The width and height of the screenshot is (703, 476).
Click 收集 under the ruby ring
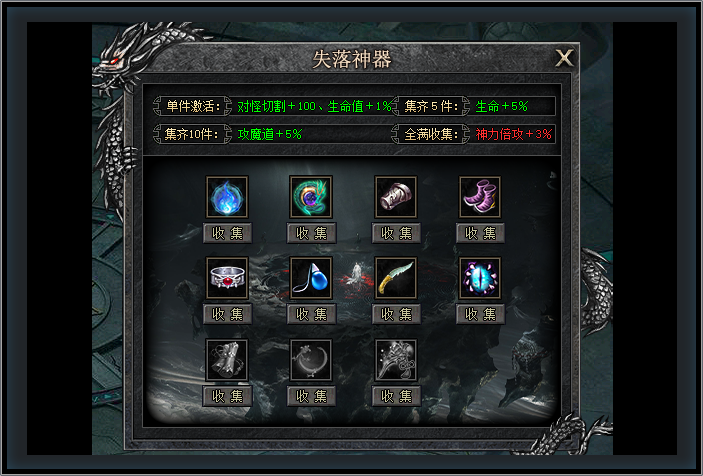[x=227, y=314]
